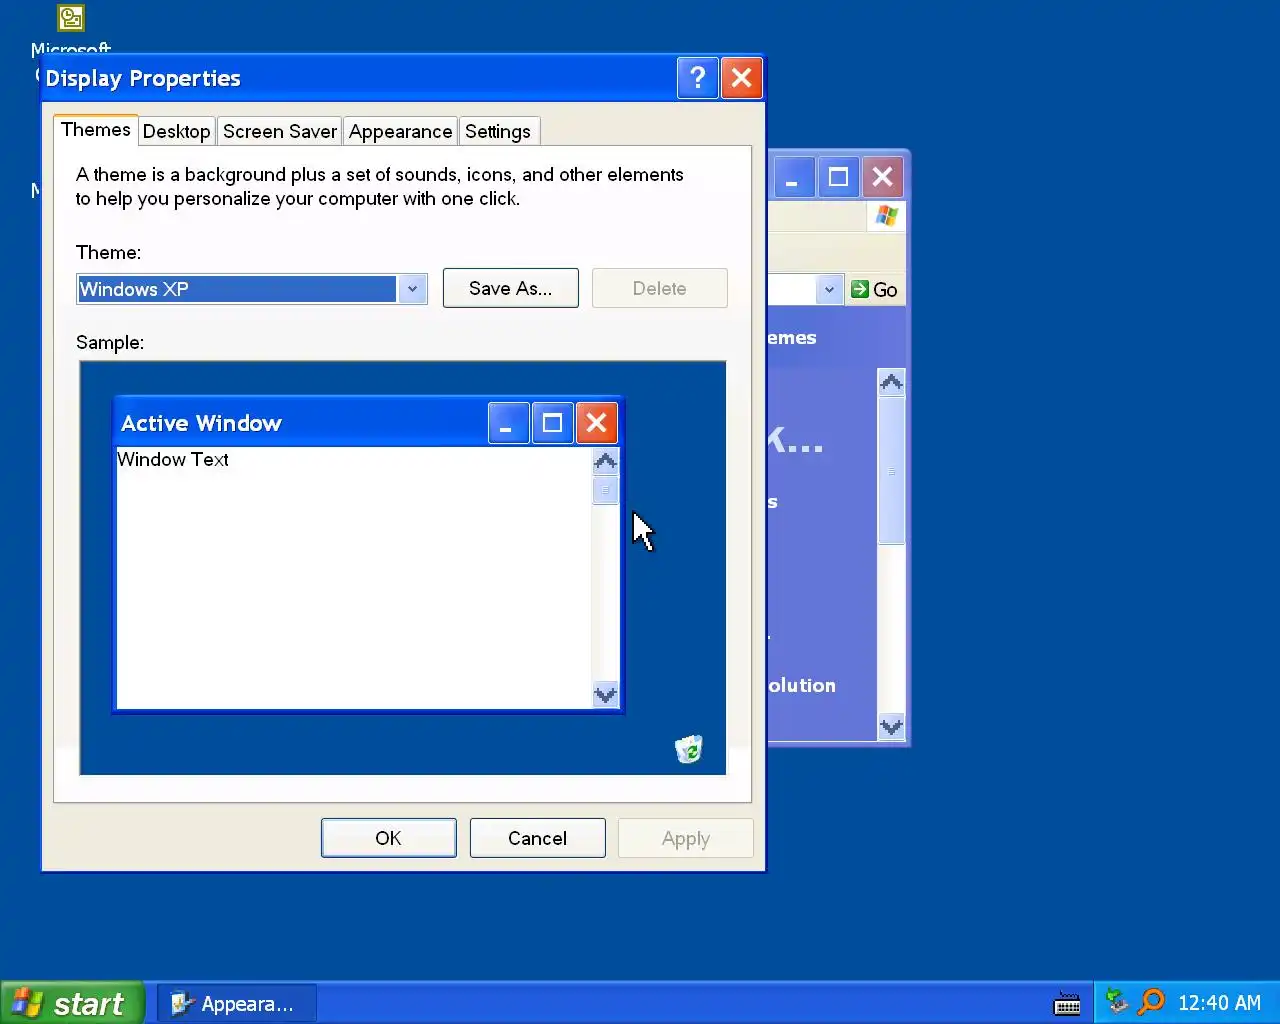Click the on-screen keyboard icon in taskbar
The width and height of the screenshot is (1280, 1024).
coord(1067,1003)
